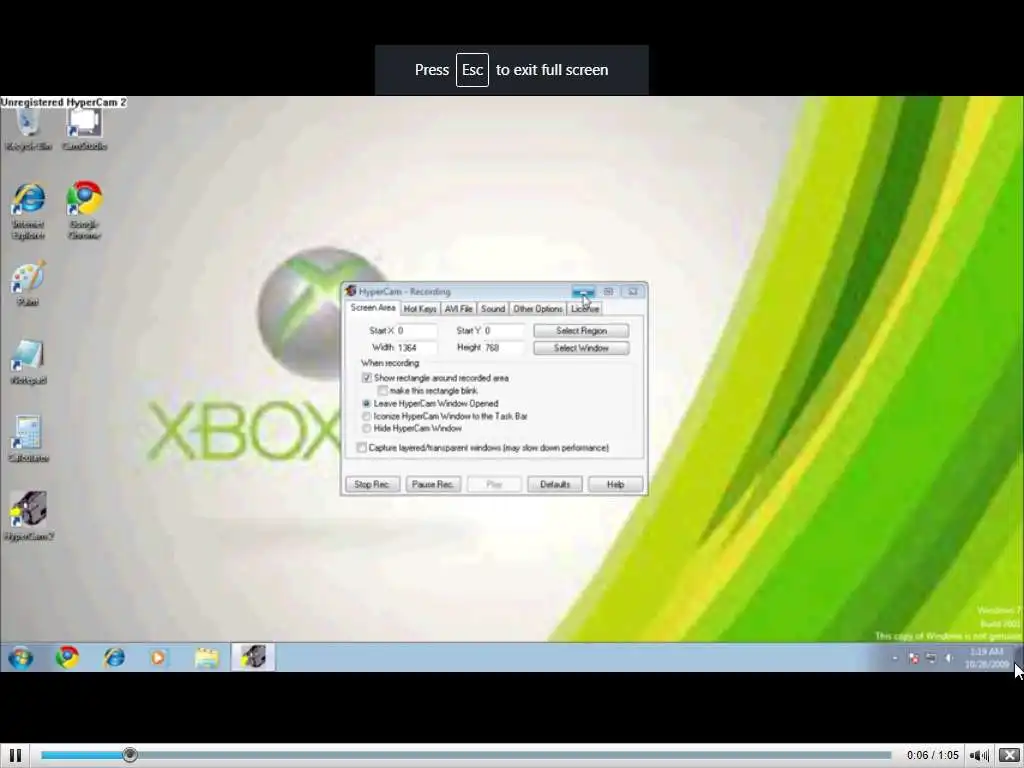Open the Windows Start menu orb
1024x768 pixels.
pos(21,657)
